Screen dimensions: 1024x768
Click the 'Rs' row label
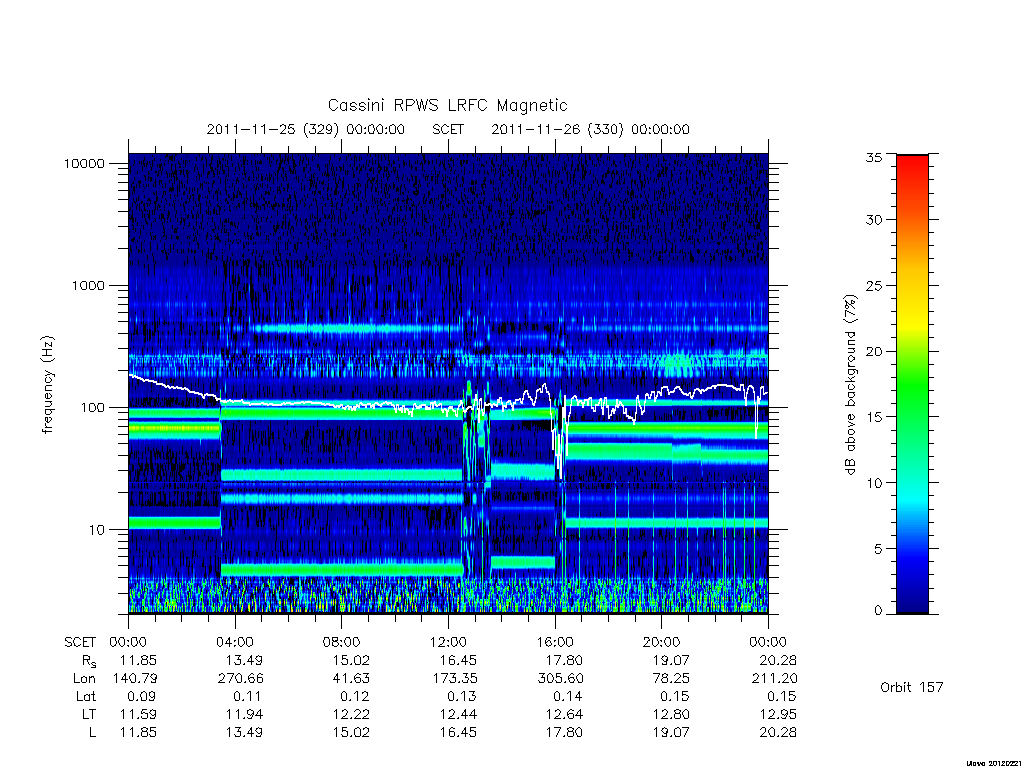tap(89, 661)
